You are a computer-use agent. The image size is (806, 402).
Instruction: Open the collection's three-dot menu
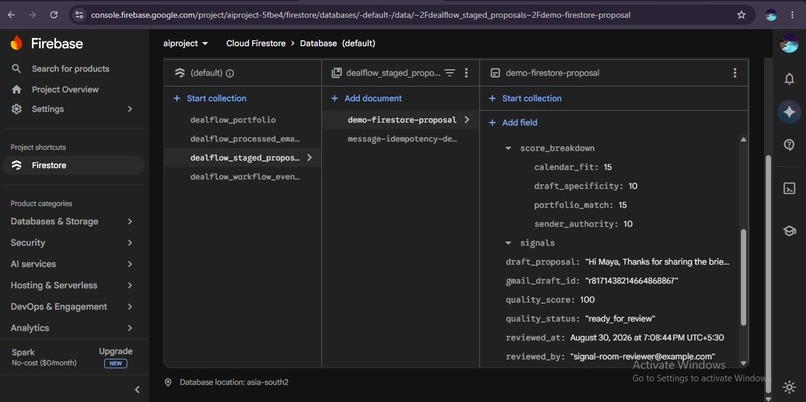[466, 73]
